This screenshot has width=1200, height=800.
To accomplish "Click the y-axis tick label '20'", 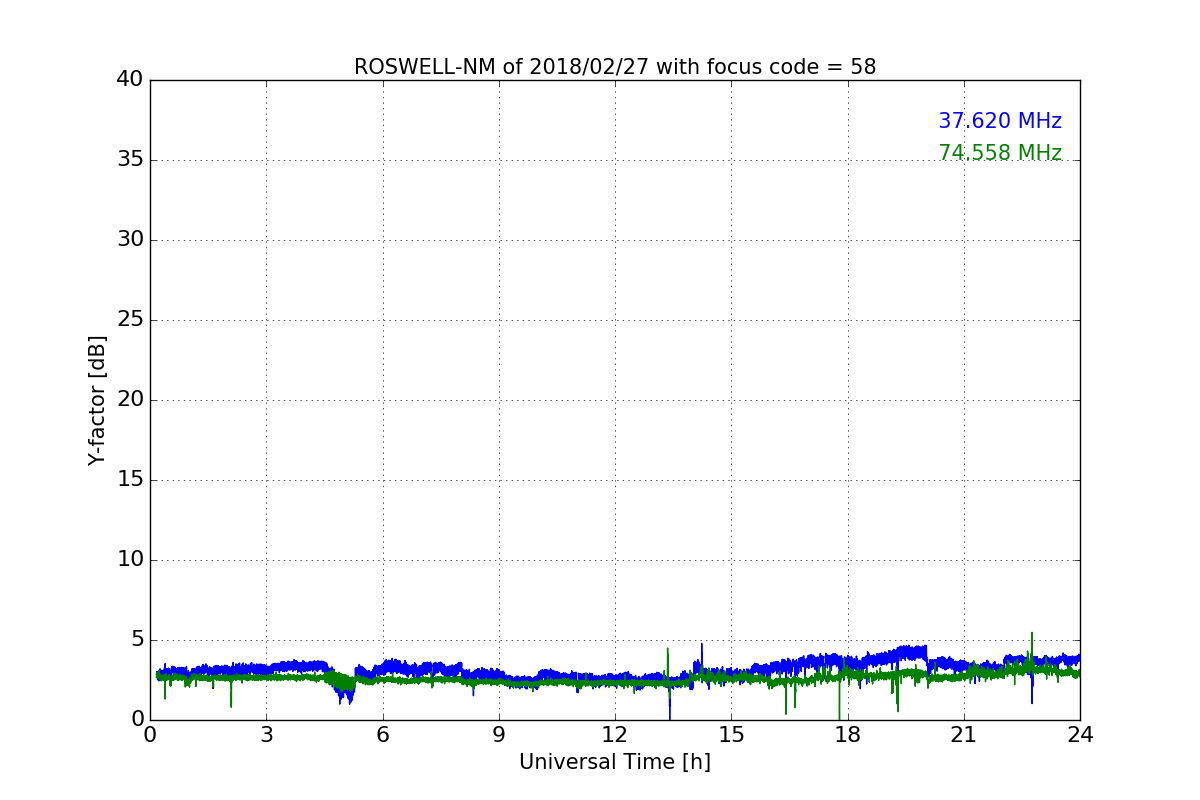I will click(130, 399).
